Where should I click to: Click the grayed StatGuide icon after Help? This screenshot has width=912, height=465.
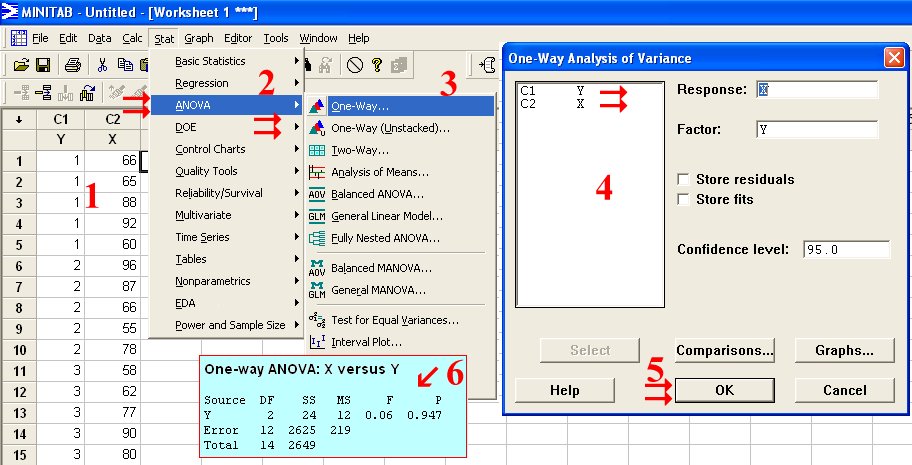(x=399, y=65)
